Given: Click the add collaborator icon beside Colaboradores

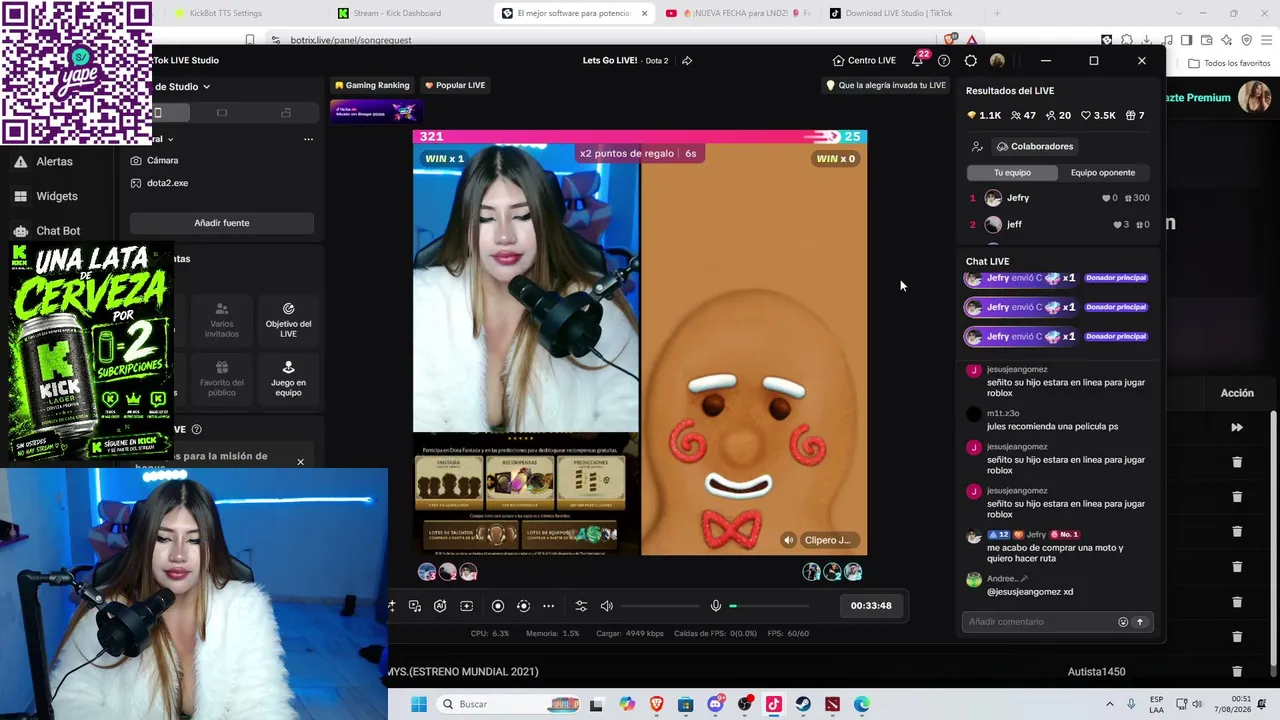Looking at the screenshot, I should click(977, 147).
